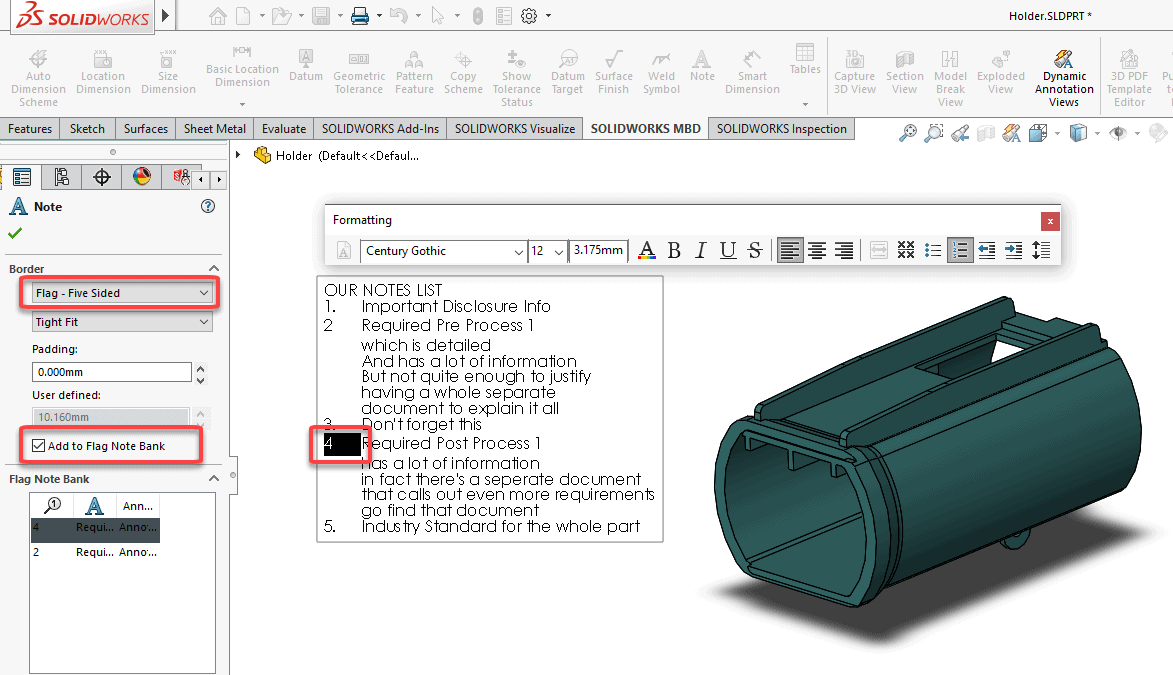This screenshot has width=1173, height=675.
Task: Switch to the Evaluate tab
Action: [x=284, y=129]
